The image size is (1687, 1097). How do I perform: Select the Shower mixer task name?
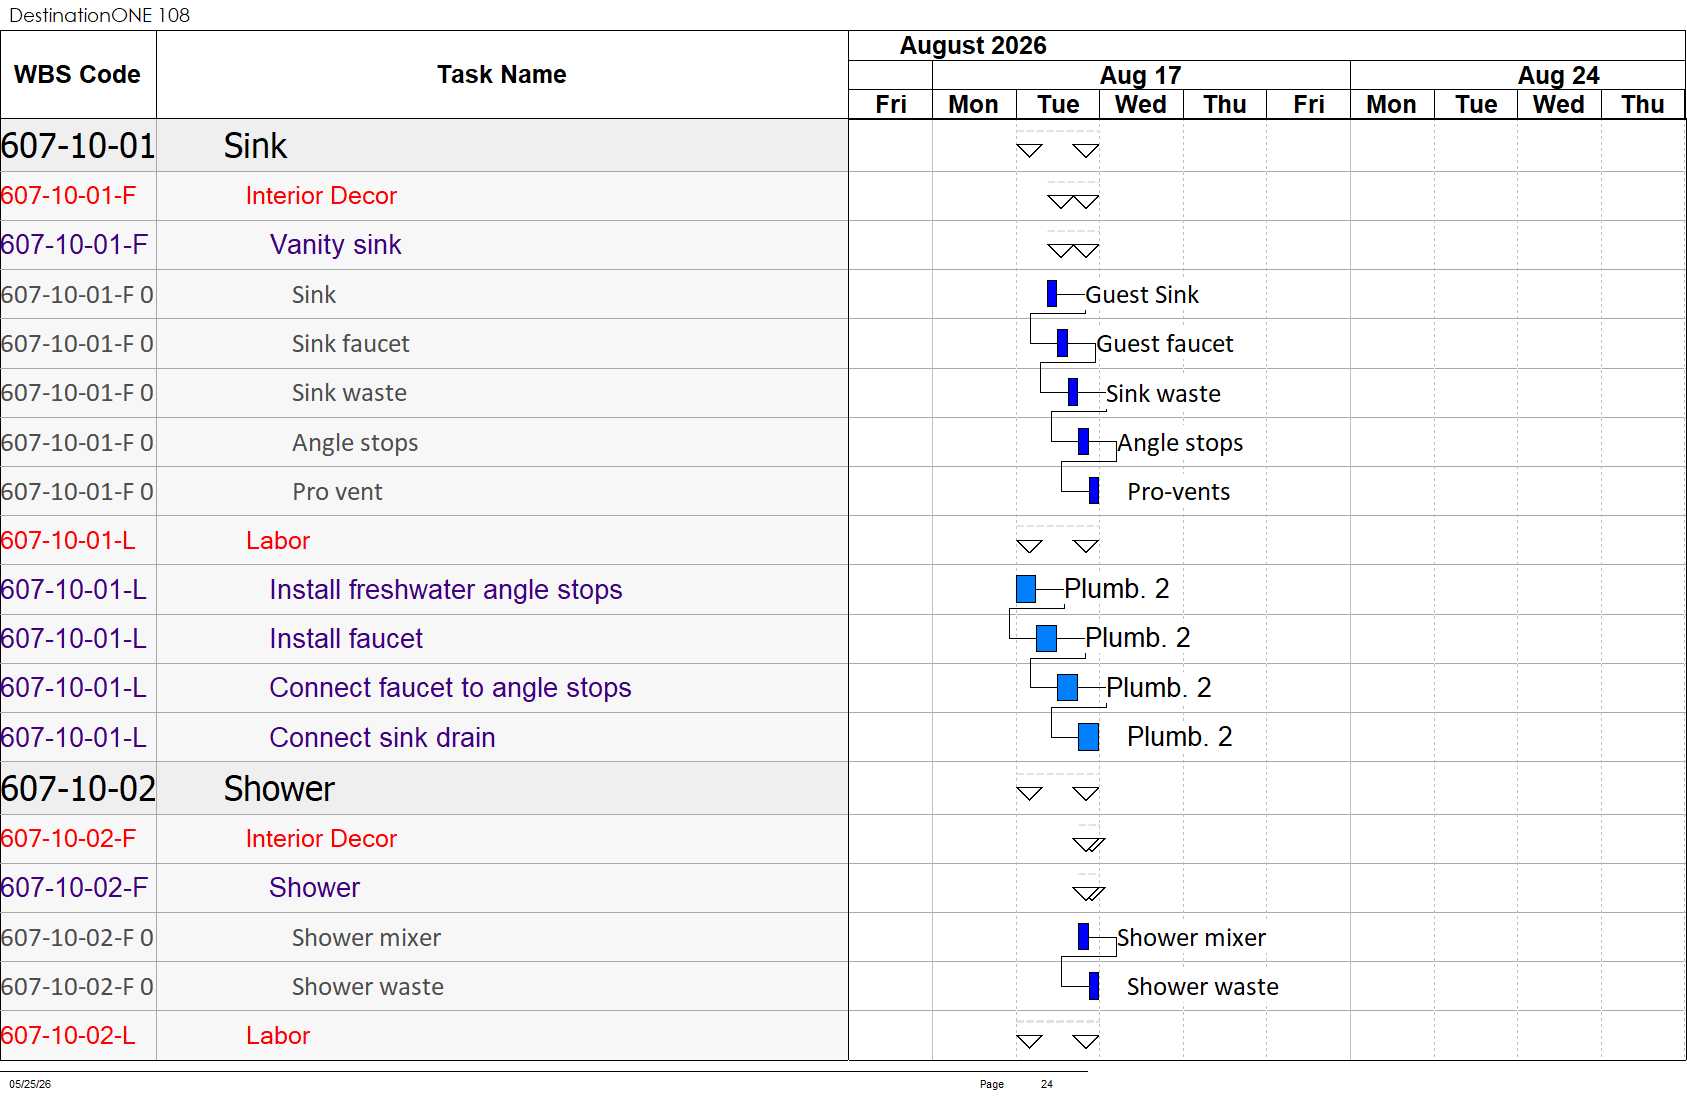(x=366, y=938)
